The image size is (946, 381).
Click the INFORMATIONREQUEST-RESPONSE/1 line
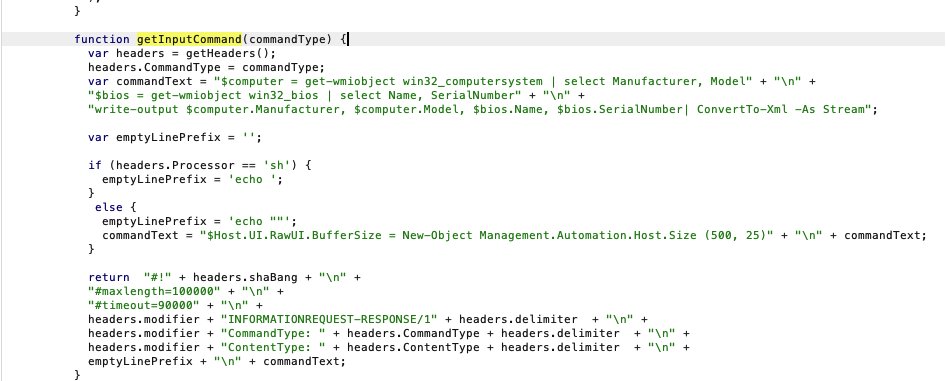coord(368,319)
